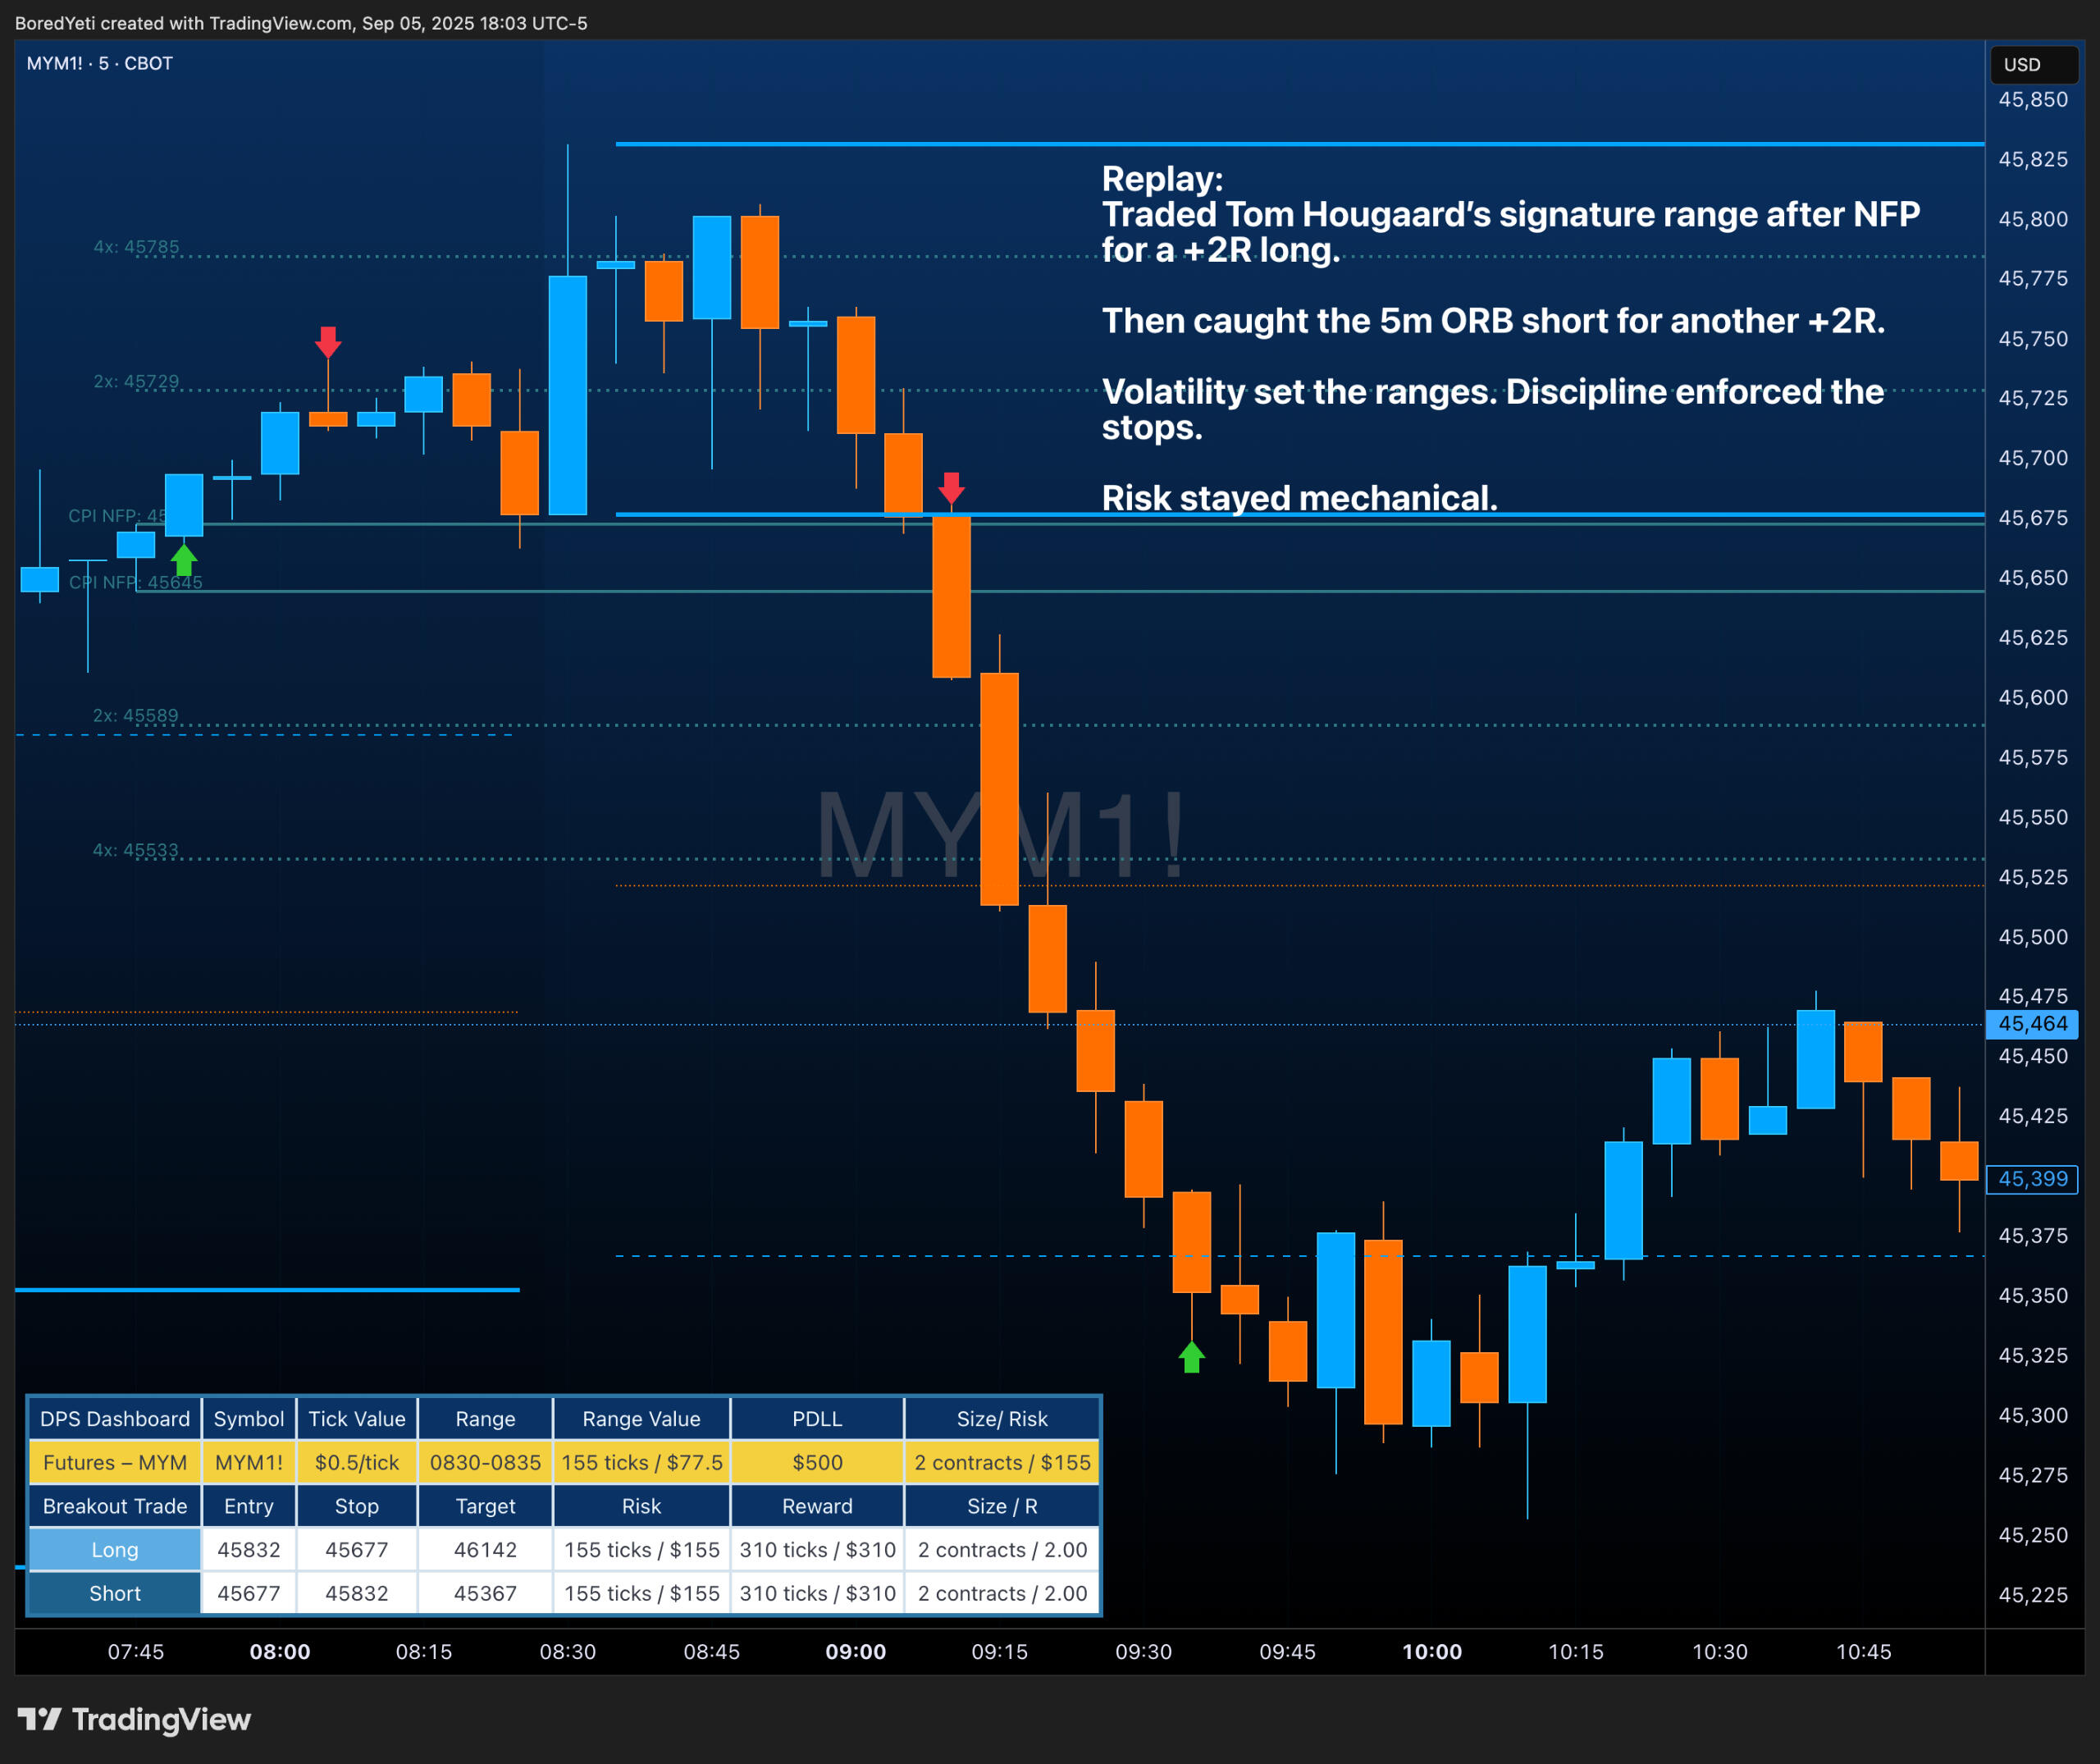Click the red sell arrow near the 09:10 candle

pos(951,488)
